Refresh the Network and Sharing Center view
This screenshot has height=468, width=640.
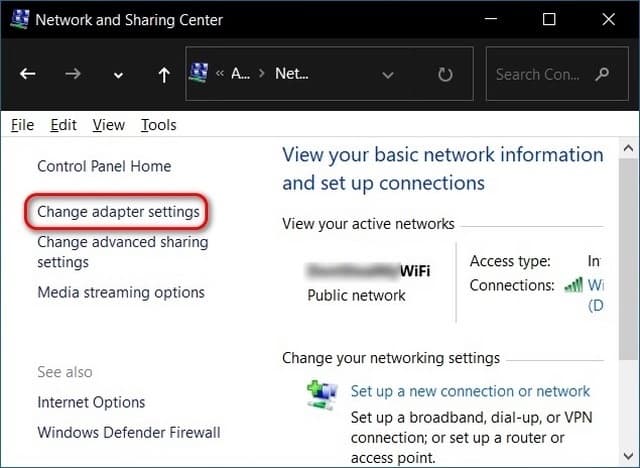point(445,75)
